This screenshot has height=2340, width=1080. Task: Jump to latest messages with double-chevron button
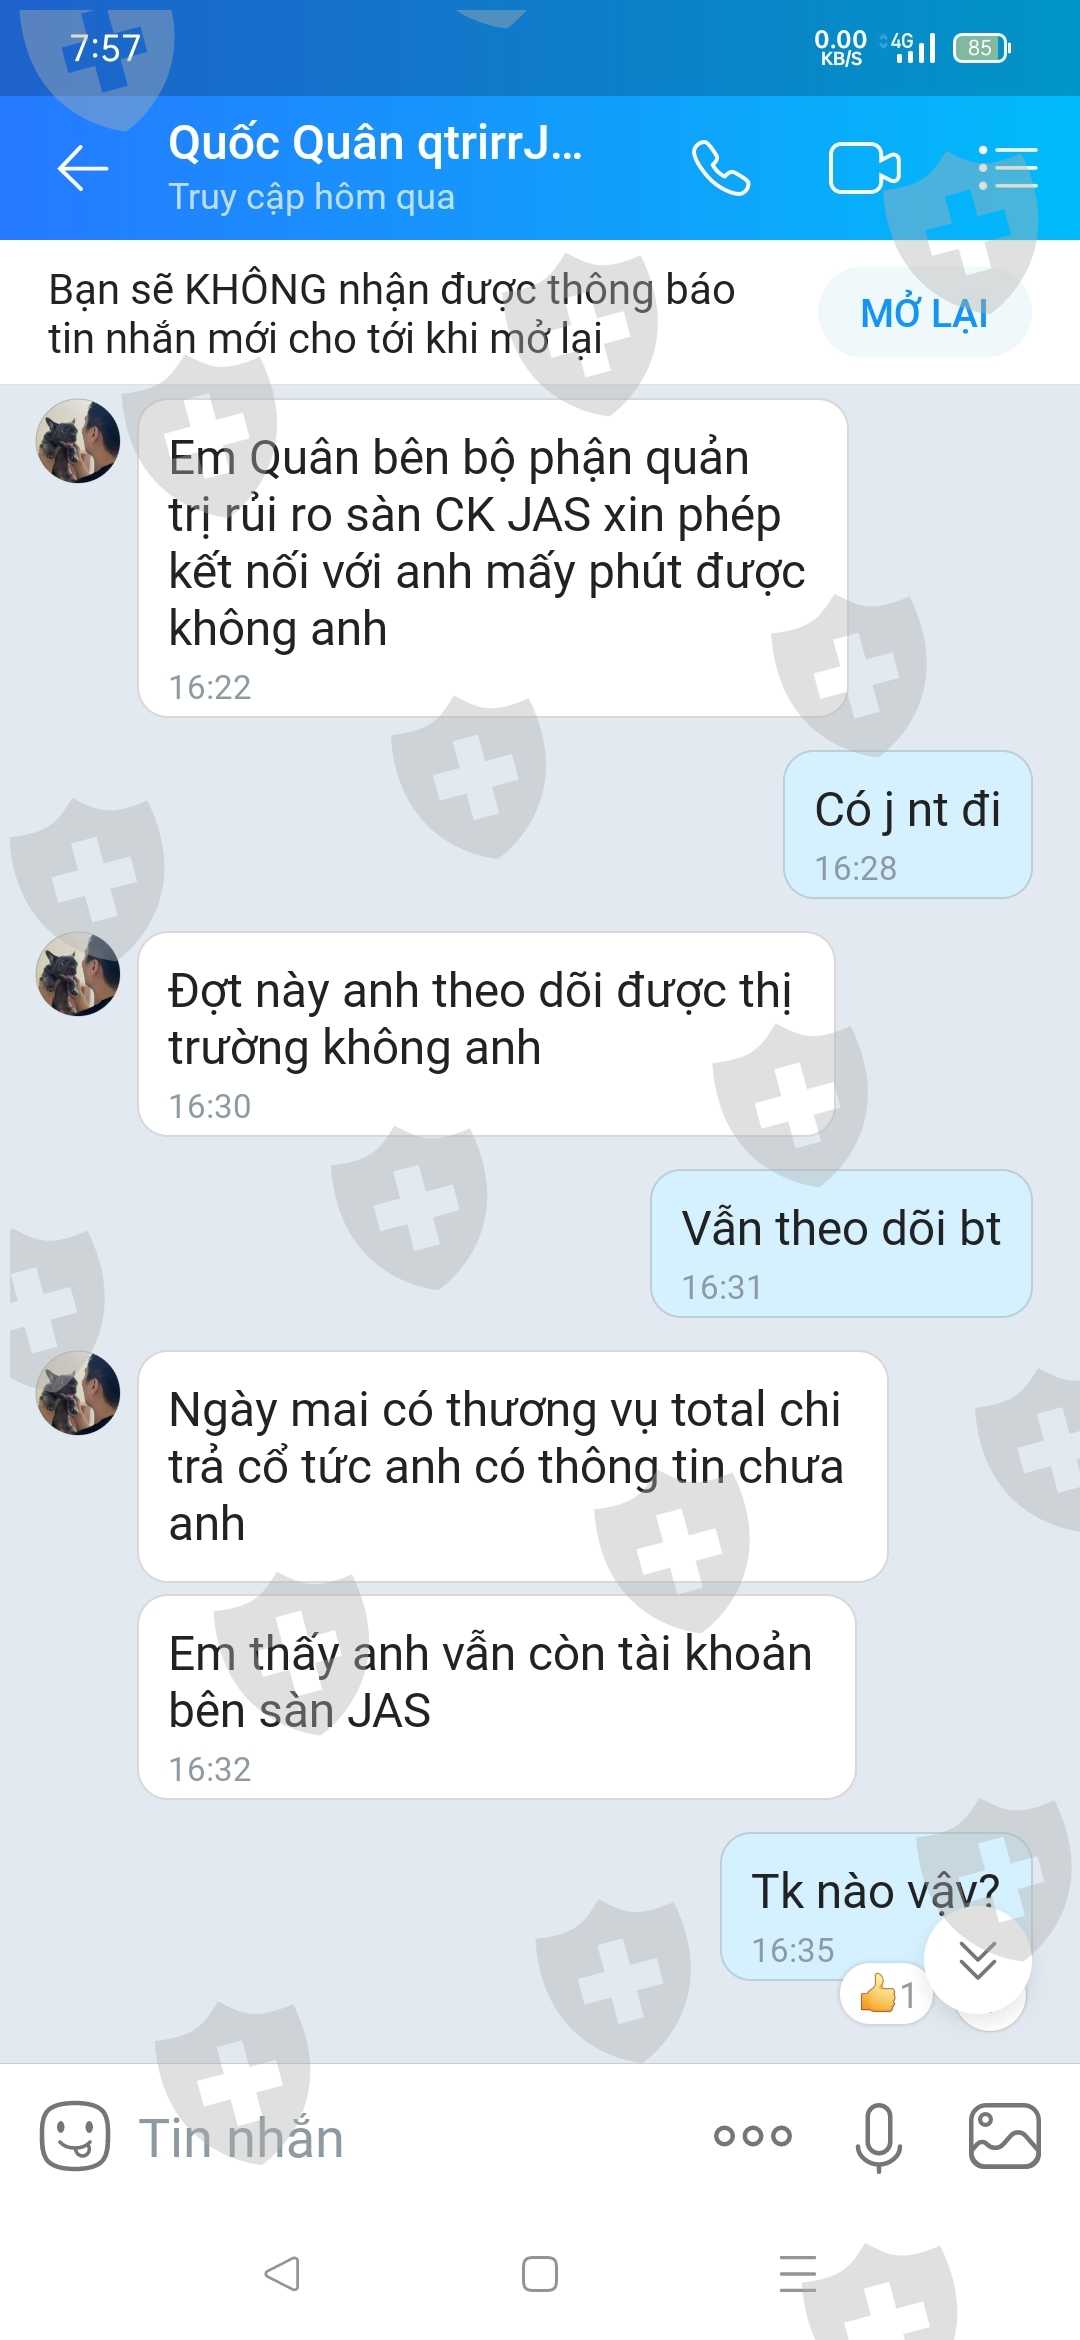977,1960
